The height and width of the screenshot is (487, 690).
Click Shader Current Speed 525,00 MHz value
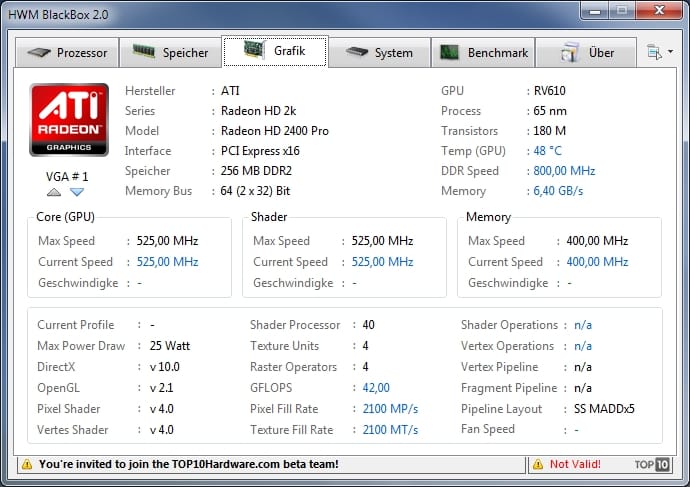(382, 262)
